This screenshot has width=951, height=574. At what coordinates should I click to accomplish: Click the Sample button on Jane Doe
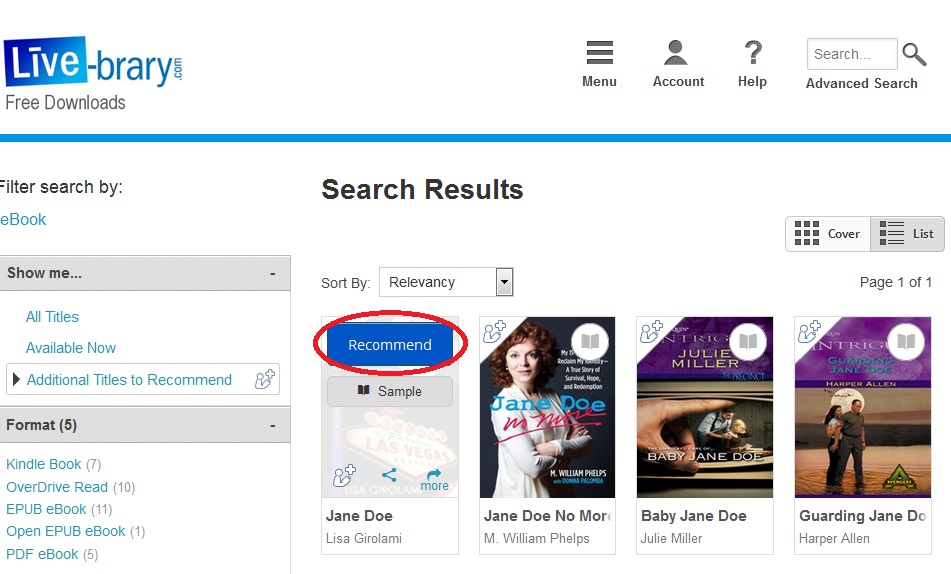click(390, 392)
